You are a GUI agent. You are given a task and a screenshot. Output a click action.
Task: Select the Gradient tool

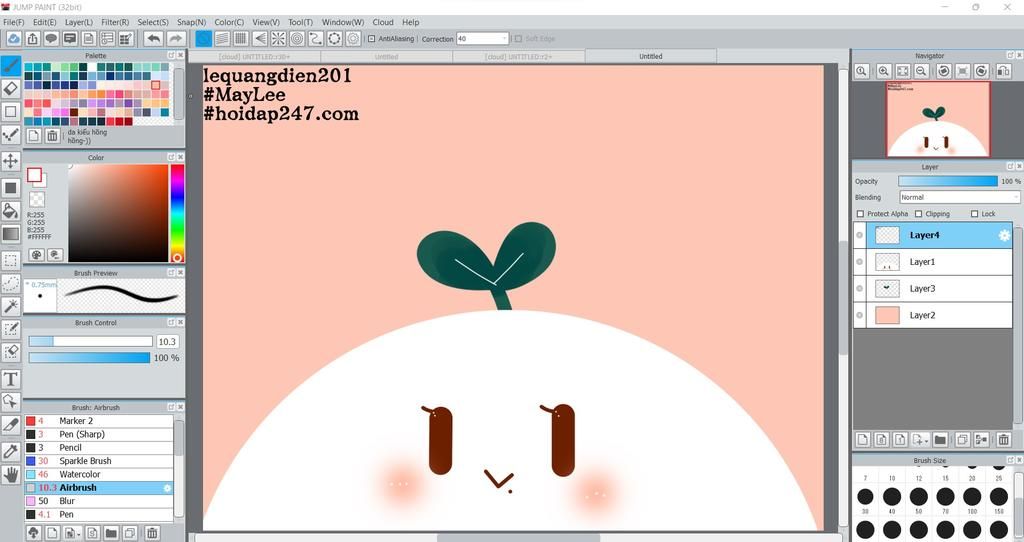pos(10,233)
